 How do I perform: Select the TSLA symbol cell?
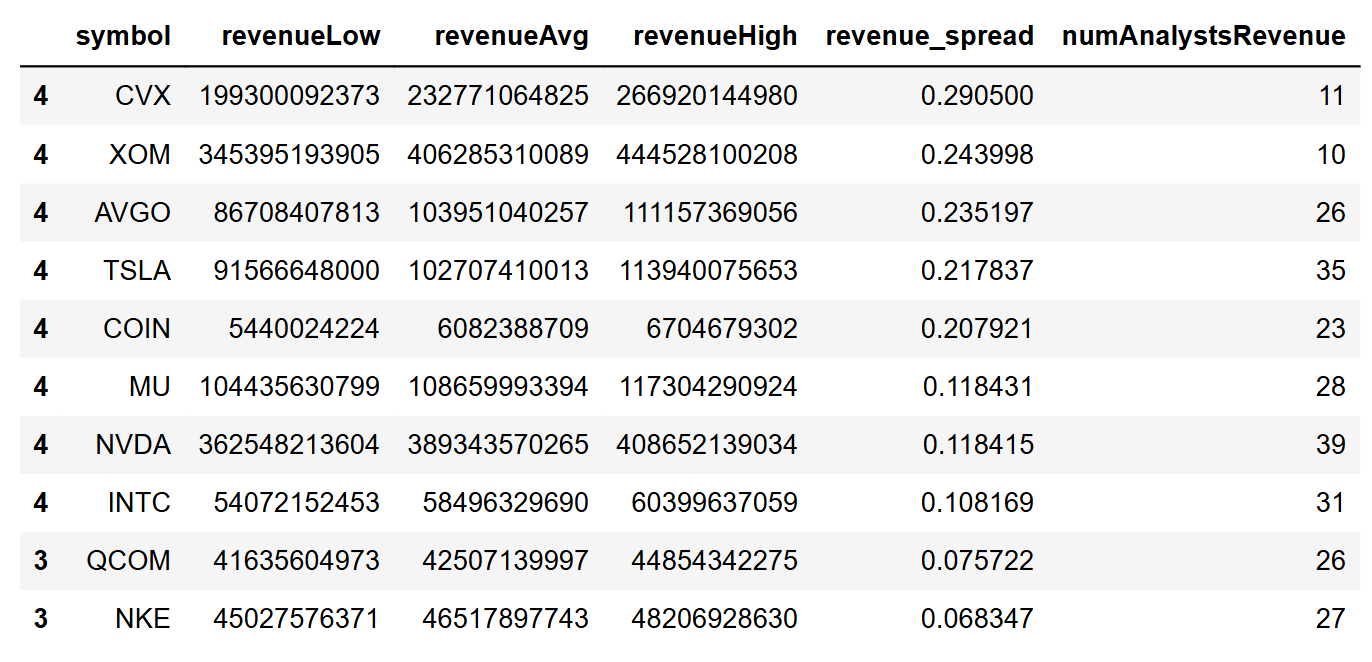click(x=136, y=270)
